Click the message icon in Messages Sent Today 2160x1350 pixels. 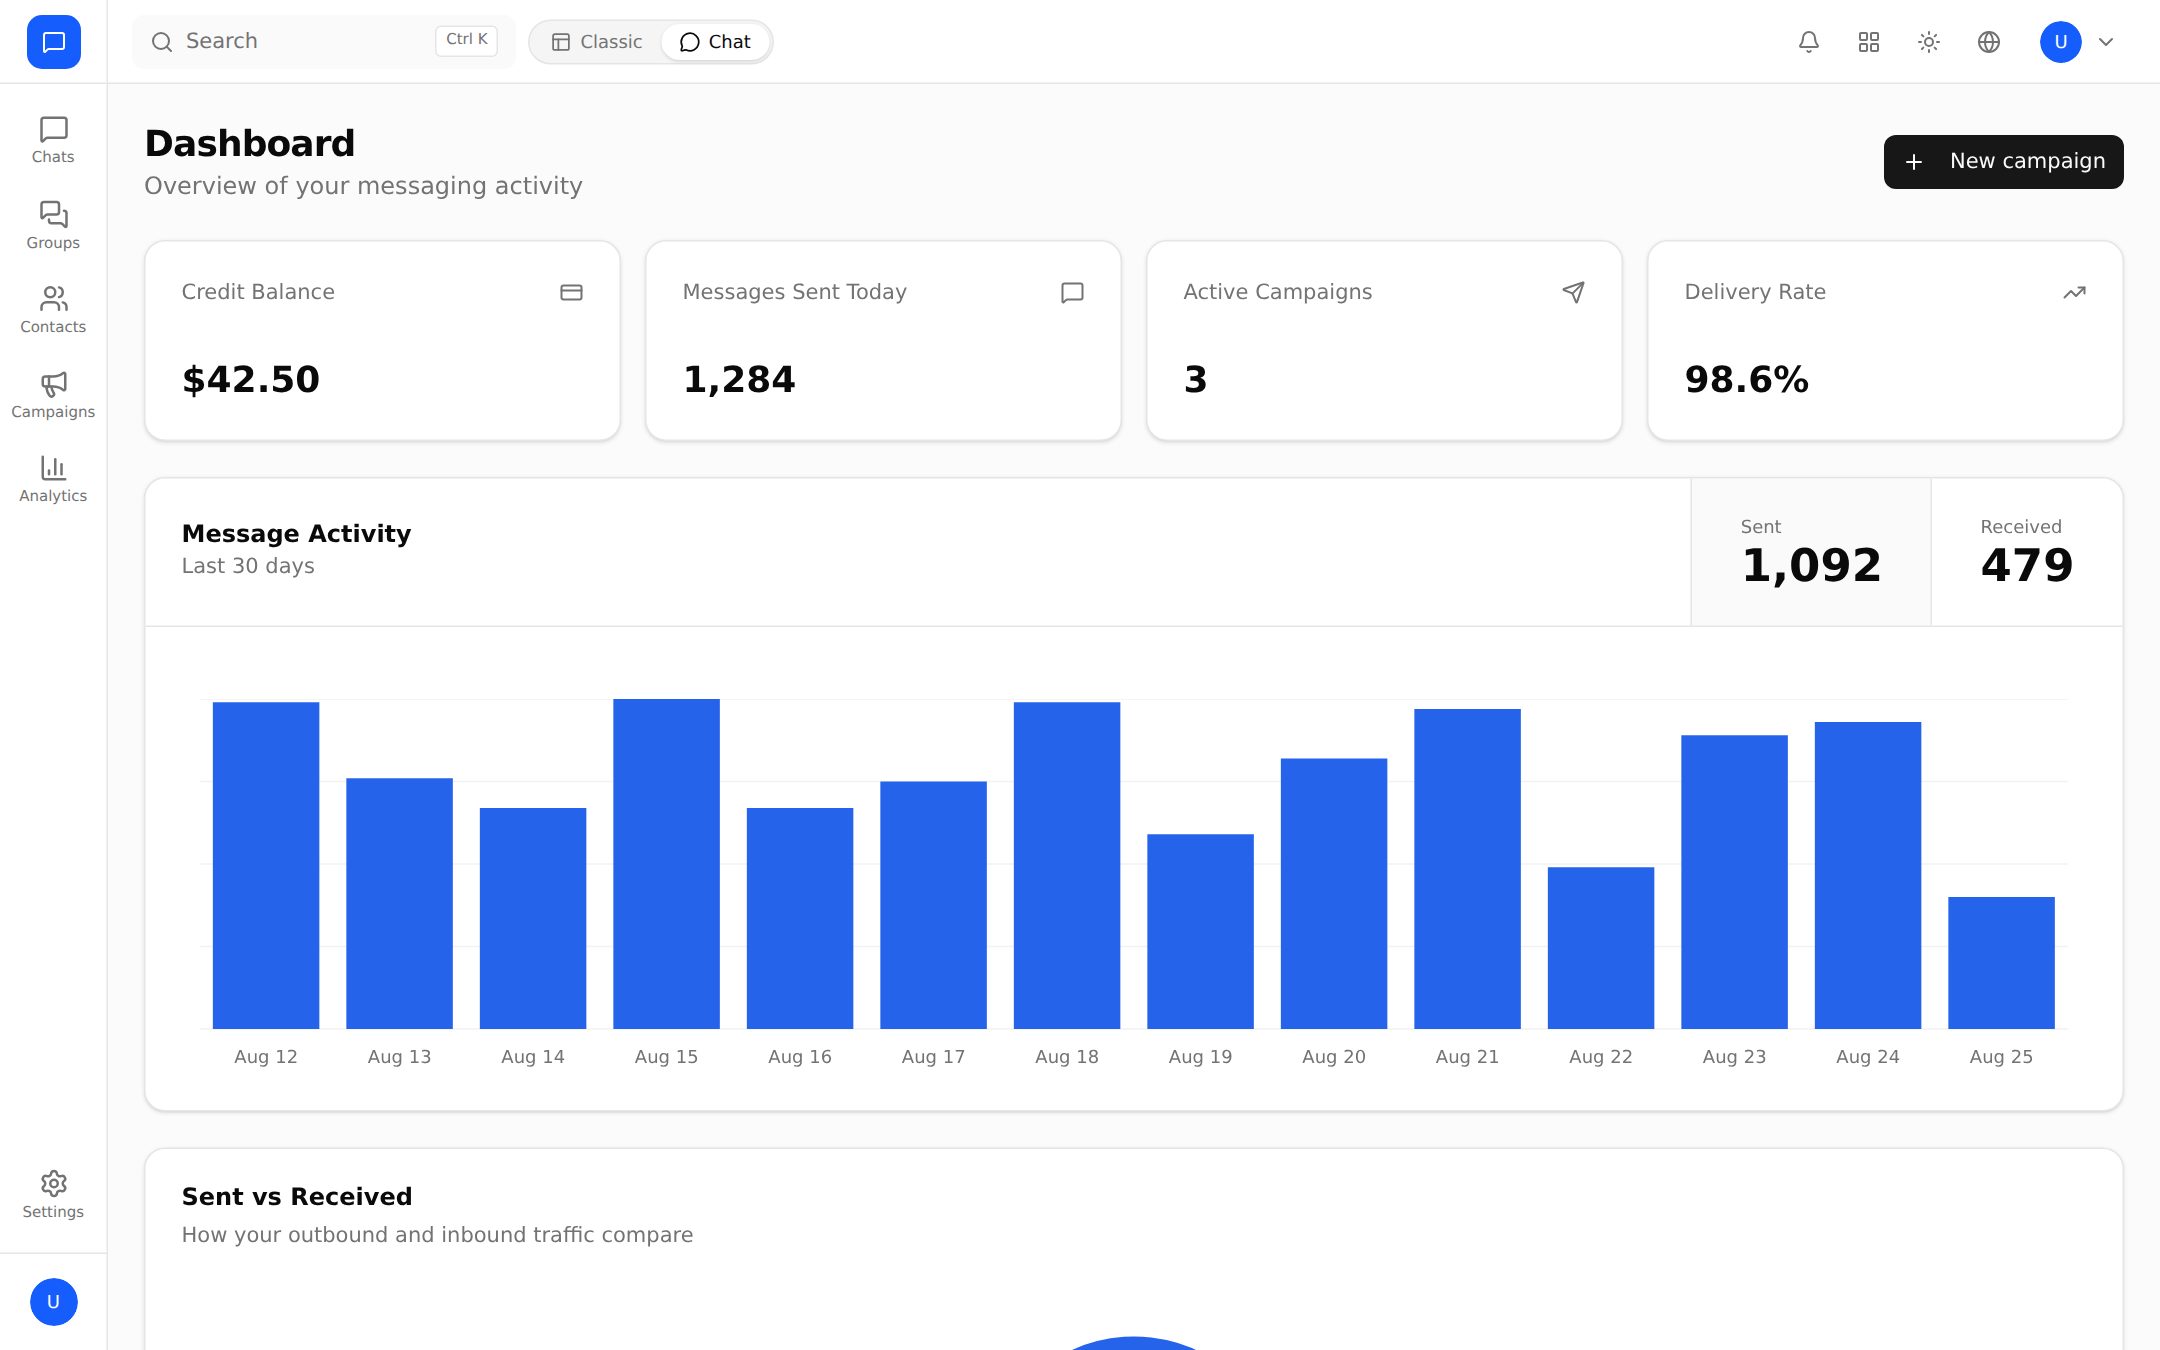[1072, 292]
